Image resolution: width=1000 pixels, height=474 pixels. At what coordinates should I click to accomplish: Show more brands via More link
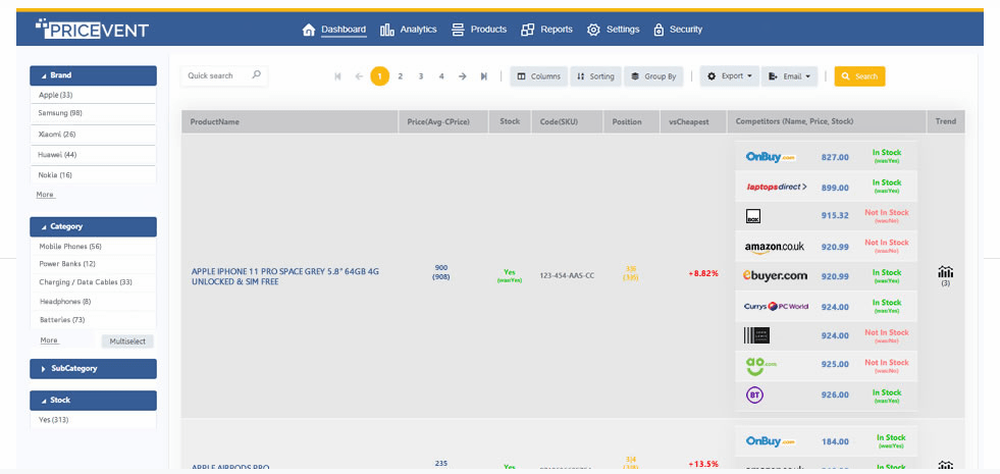(x=45, y=195)
